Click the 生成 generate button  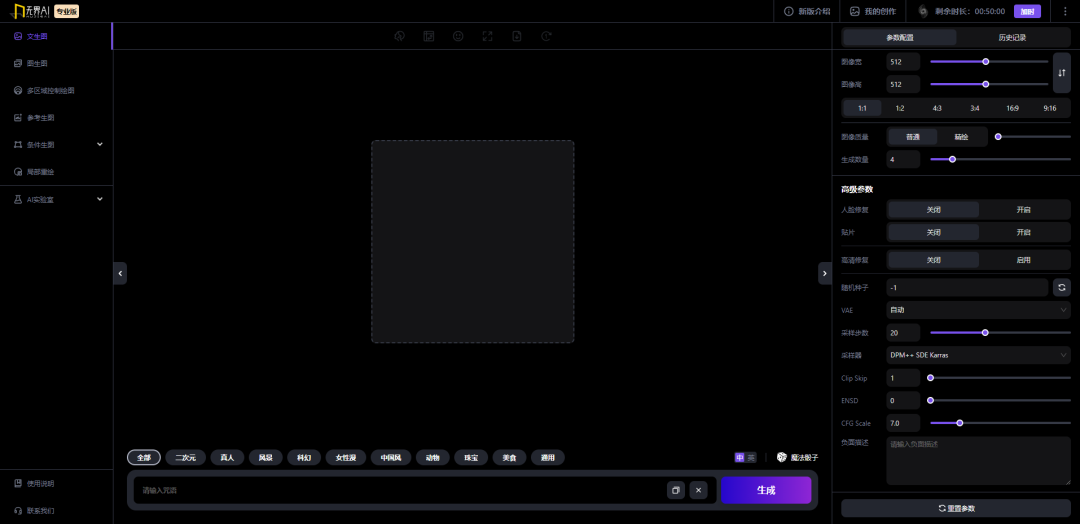point(766,490)
